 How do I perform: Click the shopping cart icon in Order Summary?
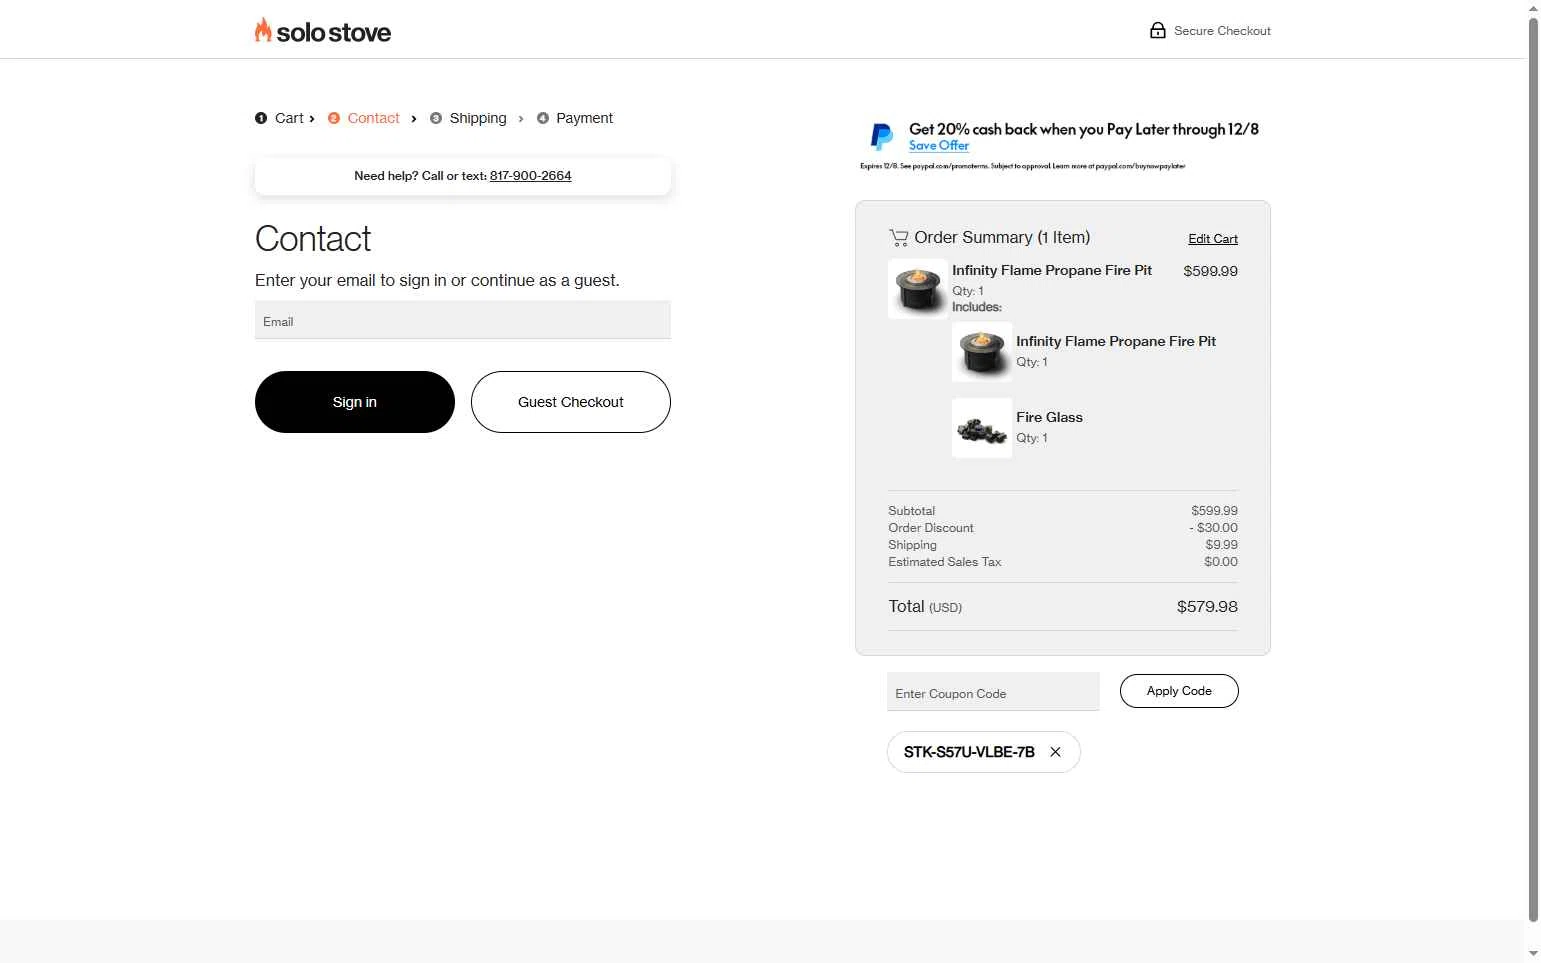[898, 238]
